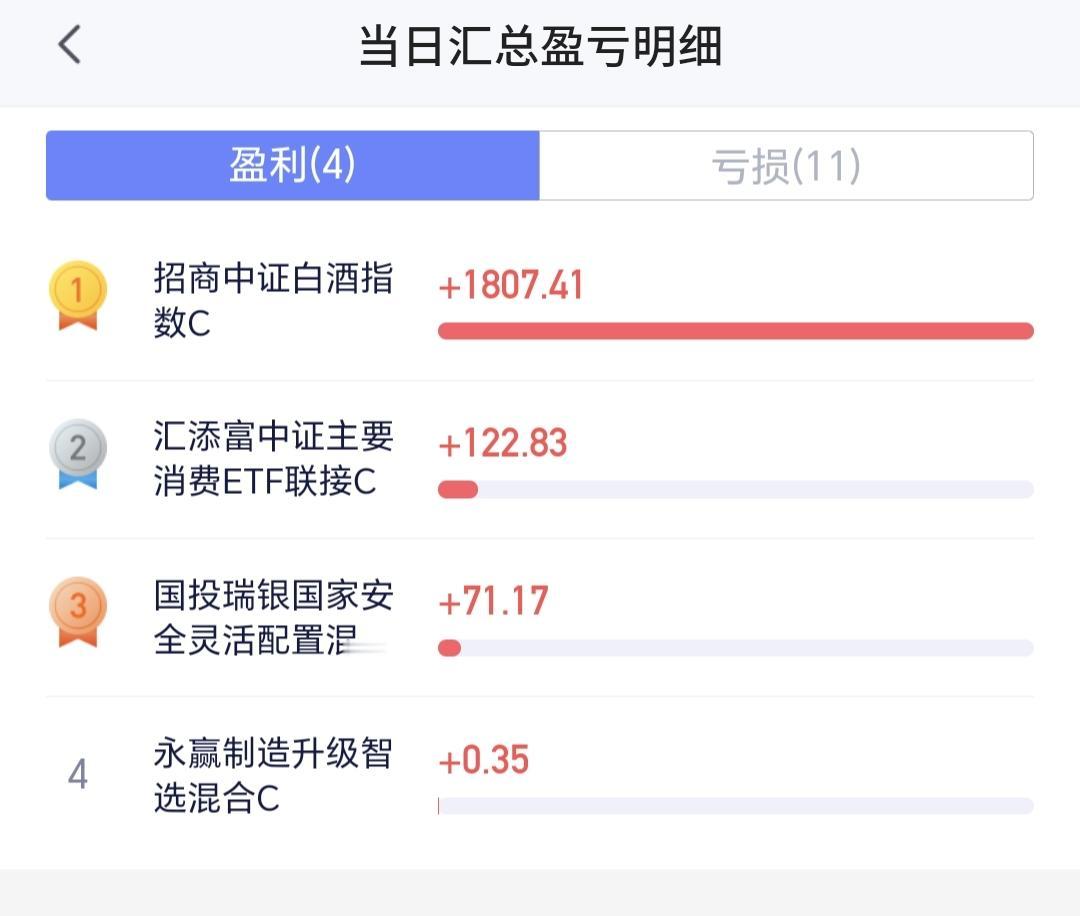Click the rank number 4 label
The image size is (1080, 916).
tap(77, 775)
